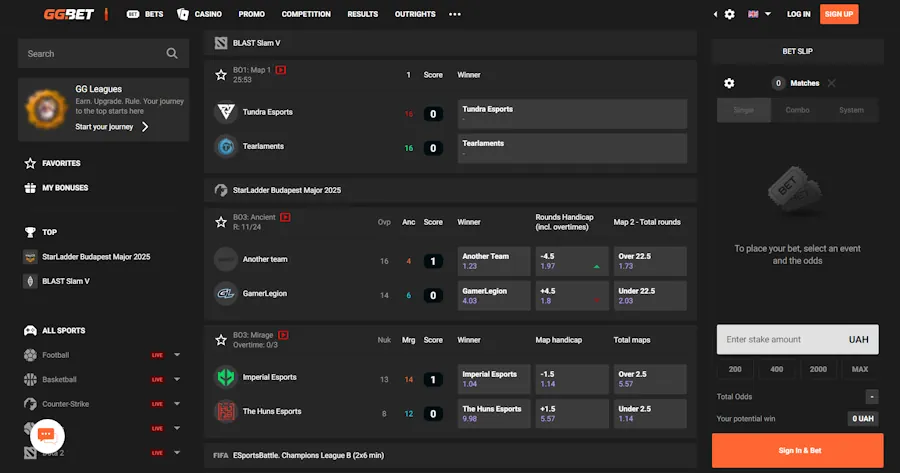Click the BLAST Slam V Dota header icon

[x=221, y=43]
